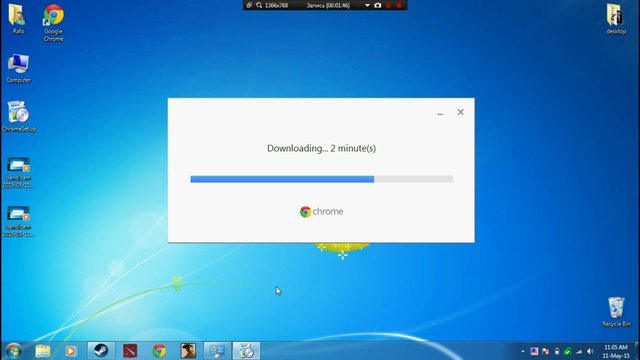Screen dimensions: 640x360
Task: Open the Google Chrome desktop shortcut
Action: click(x=53, y=23)
